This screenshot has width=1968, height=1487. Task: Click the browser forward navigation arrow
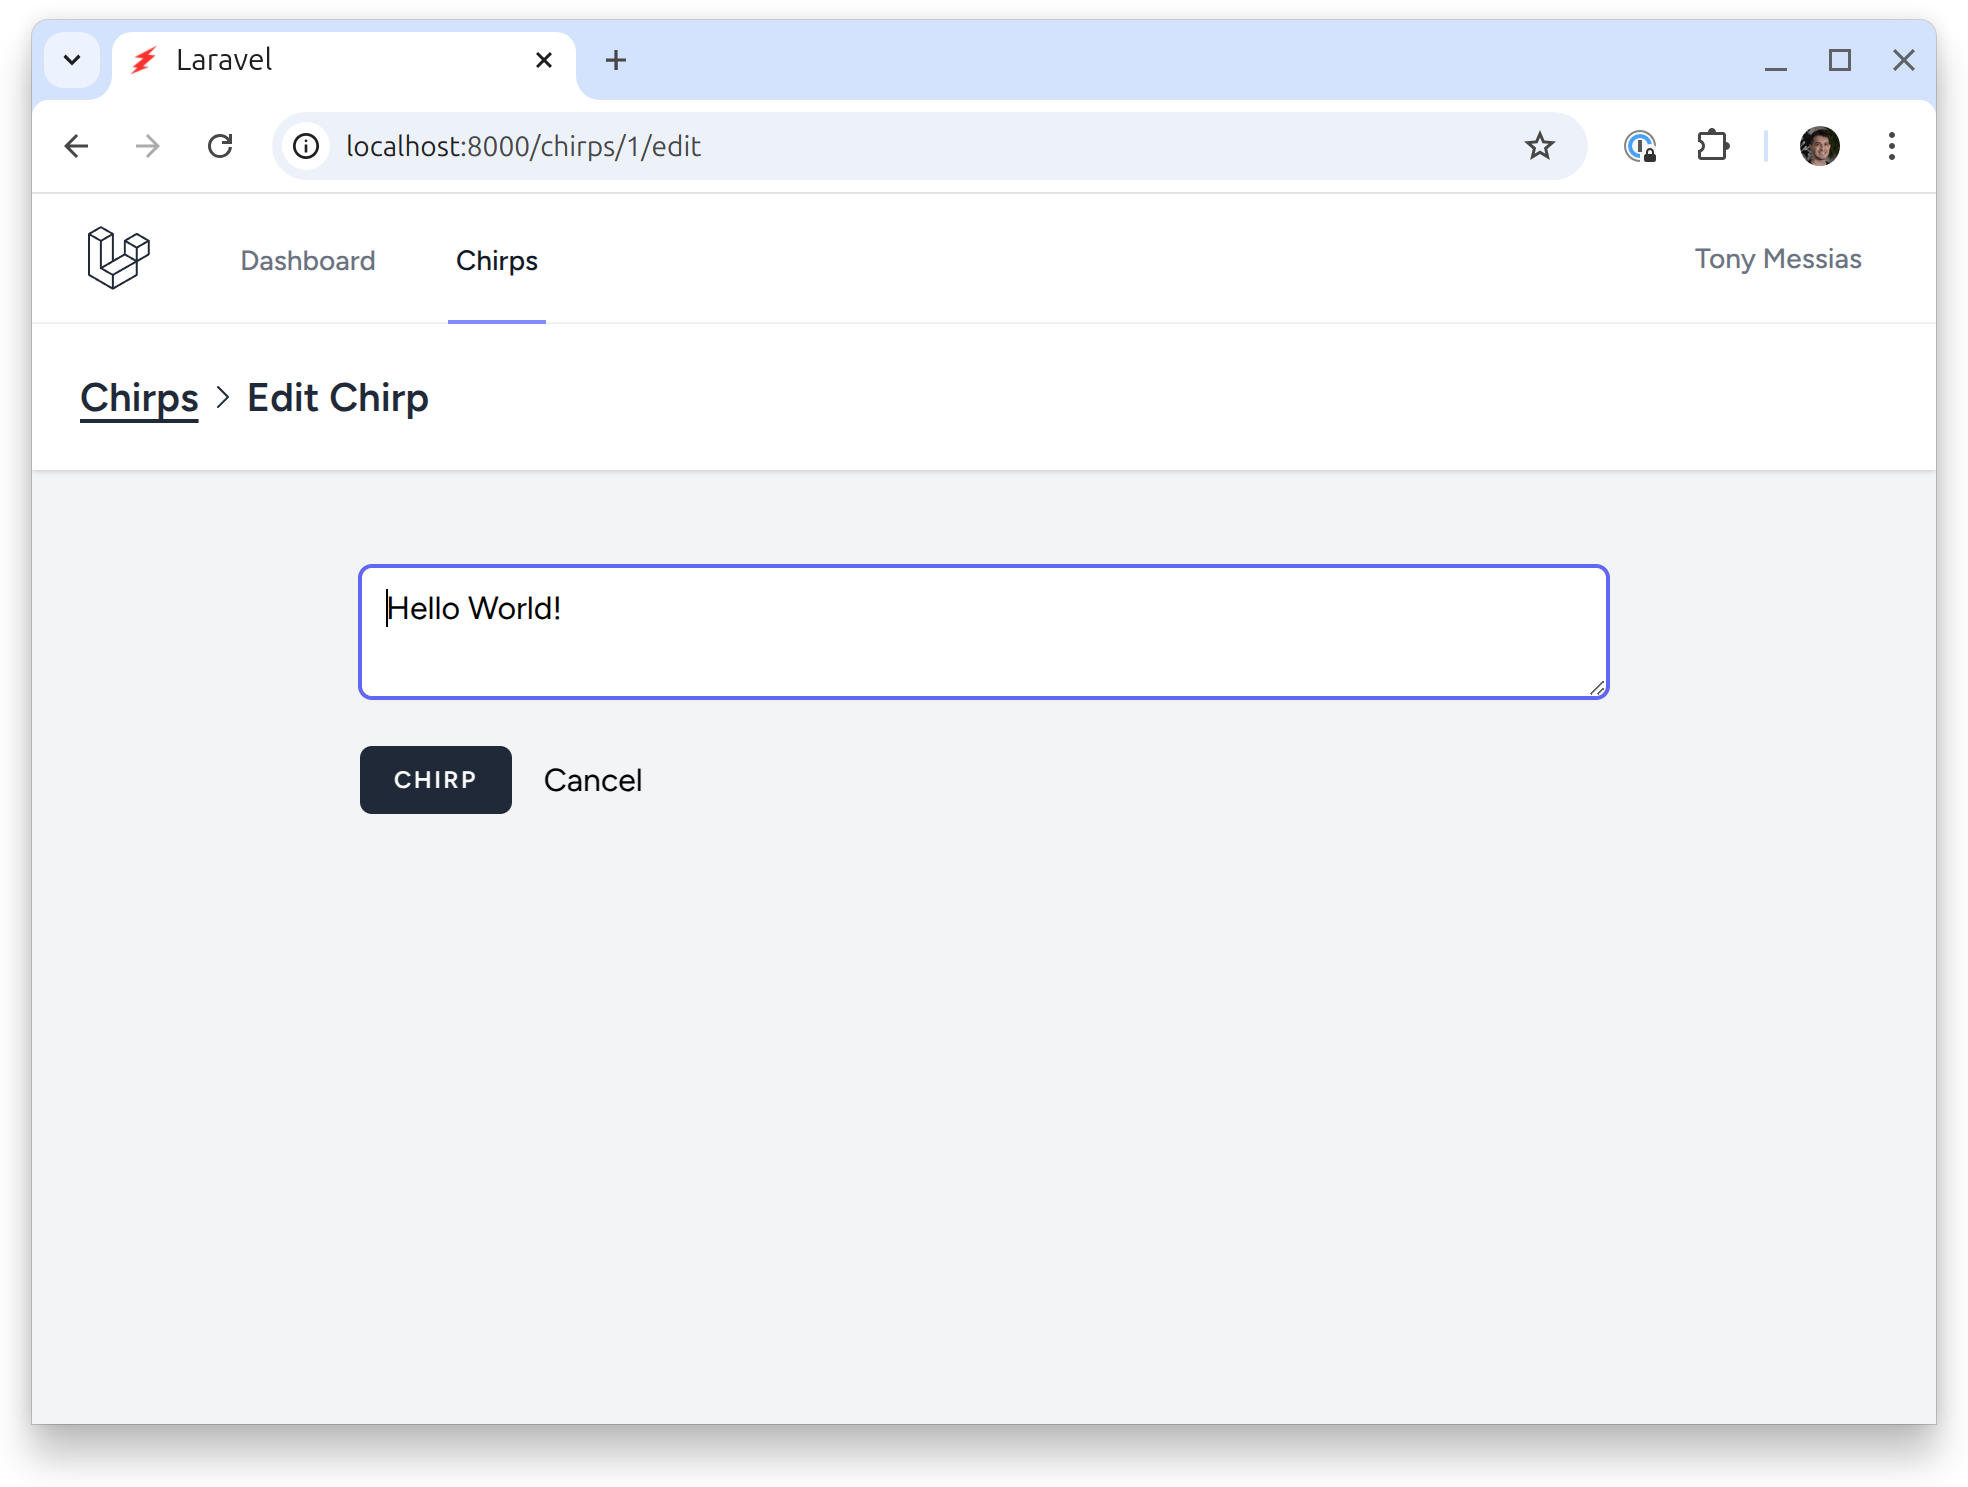pos(145,145)
